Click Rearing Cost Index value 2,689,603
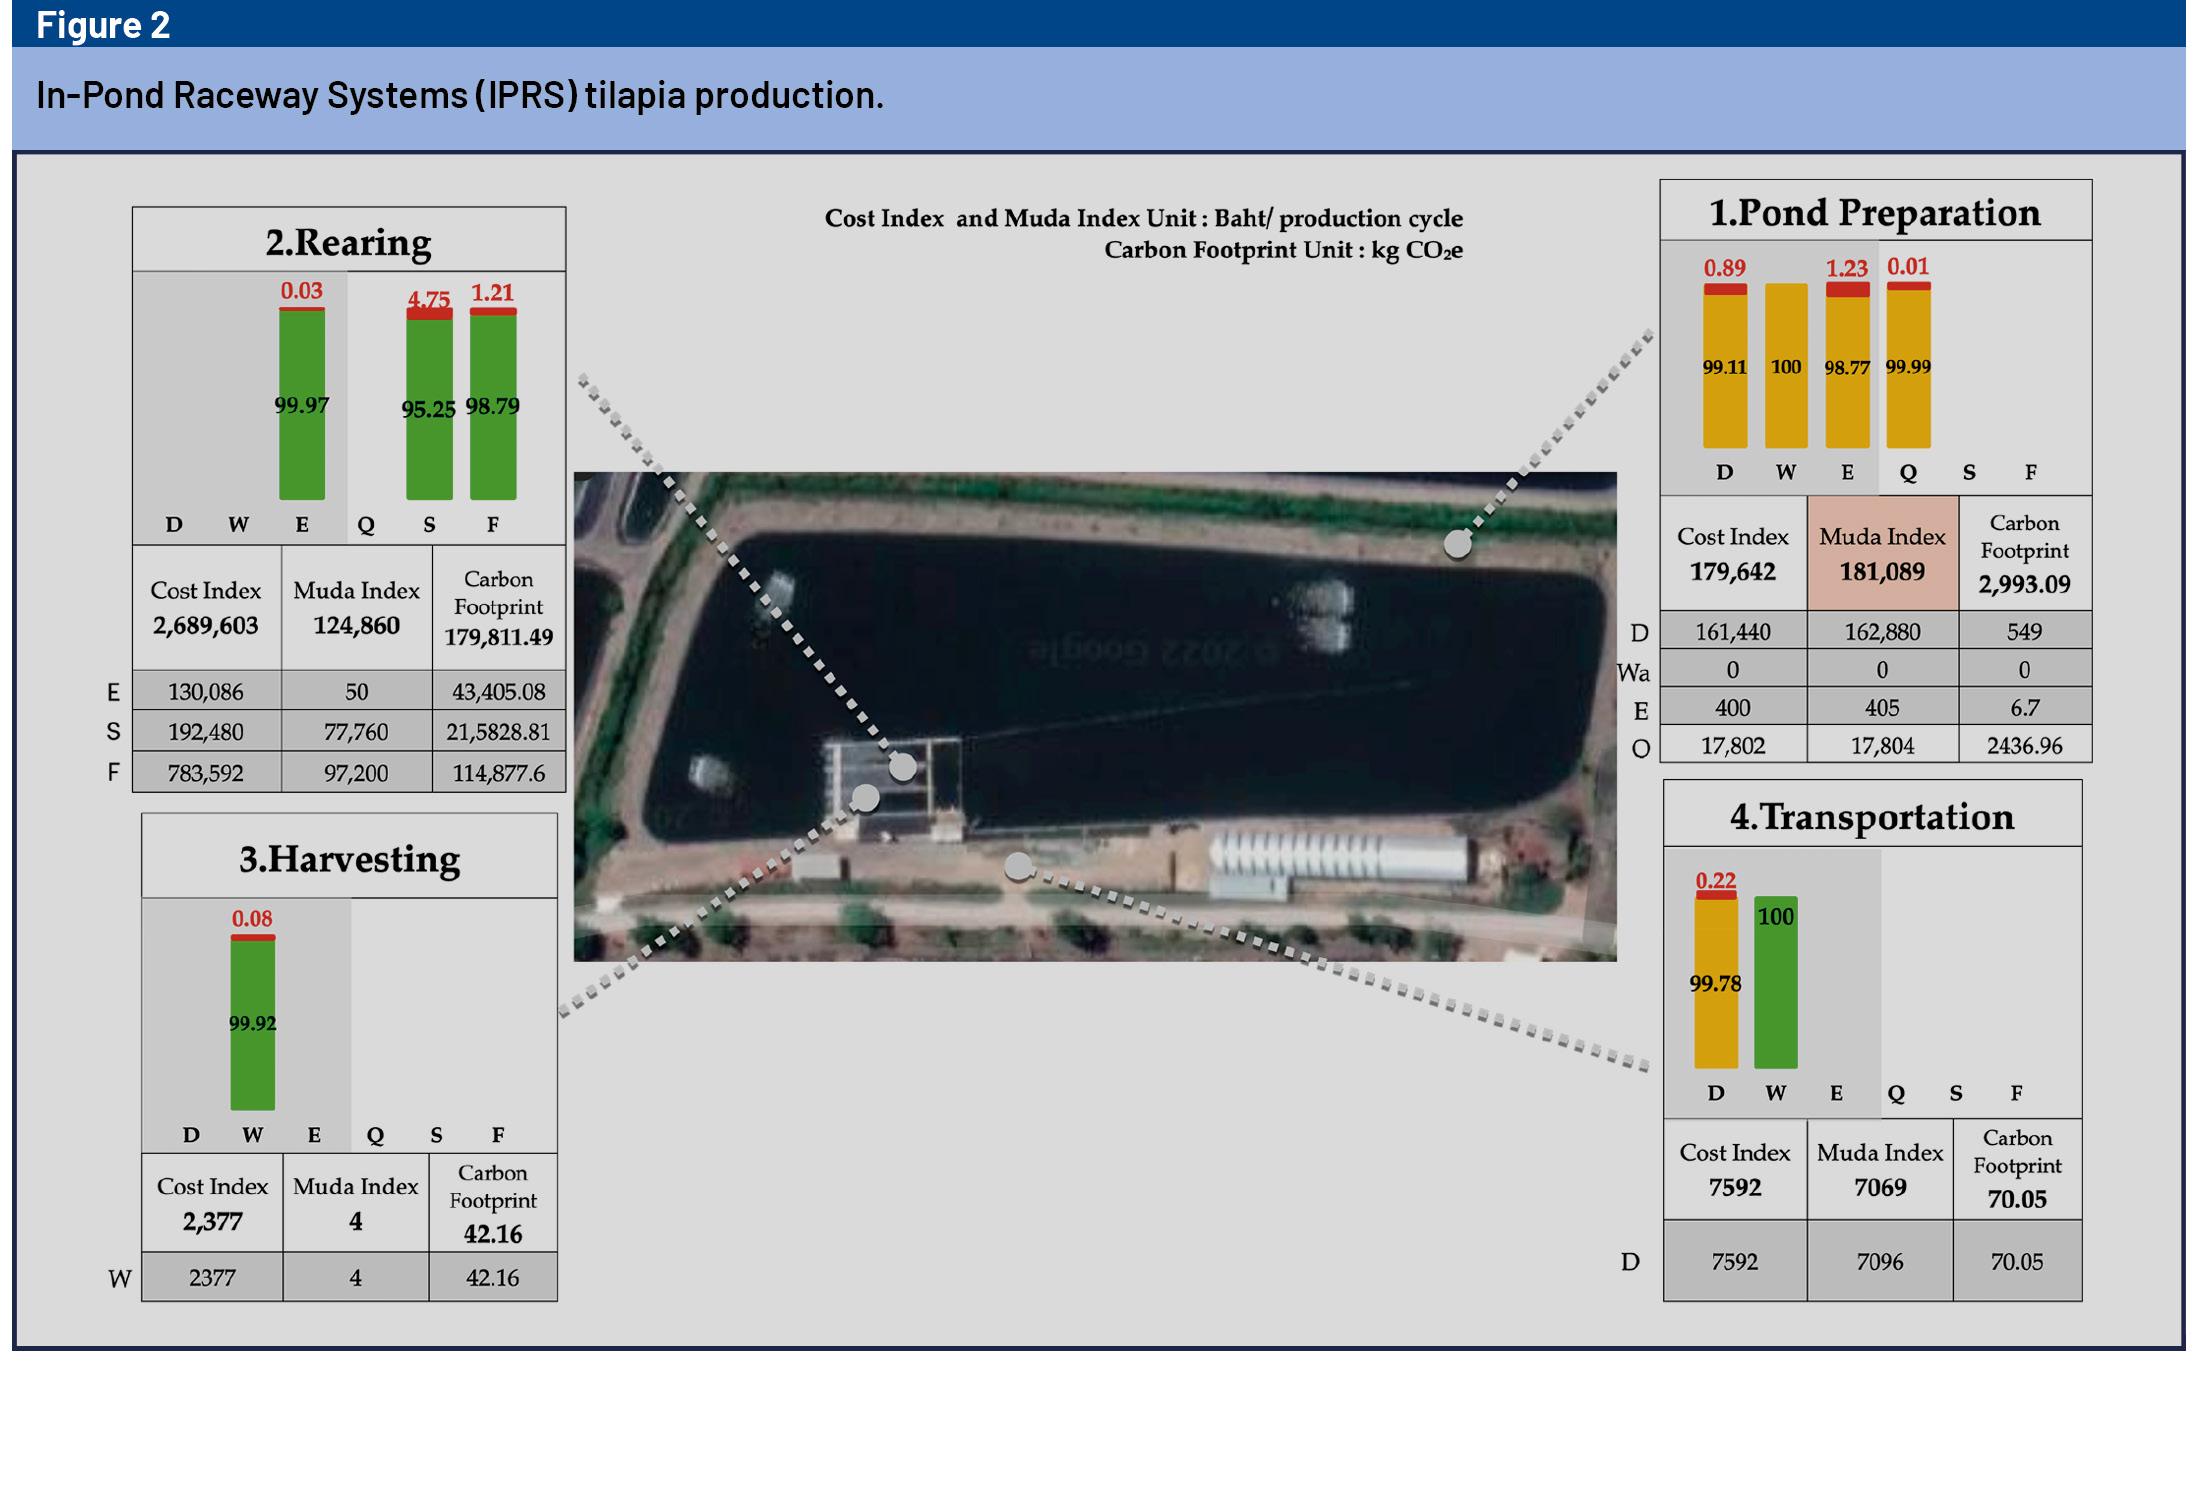 [205, 625]
